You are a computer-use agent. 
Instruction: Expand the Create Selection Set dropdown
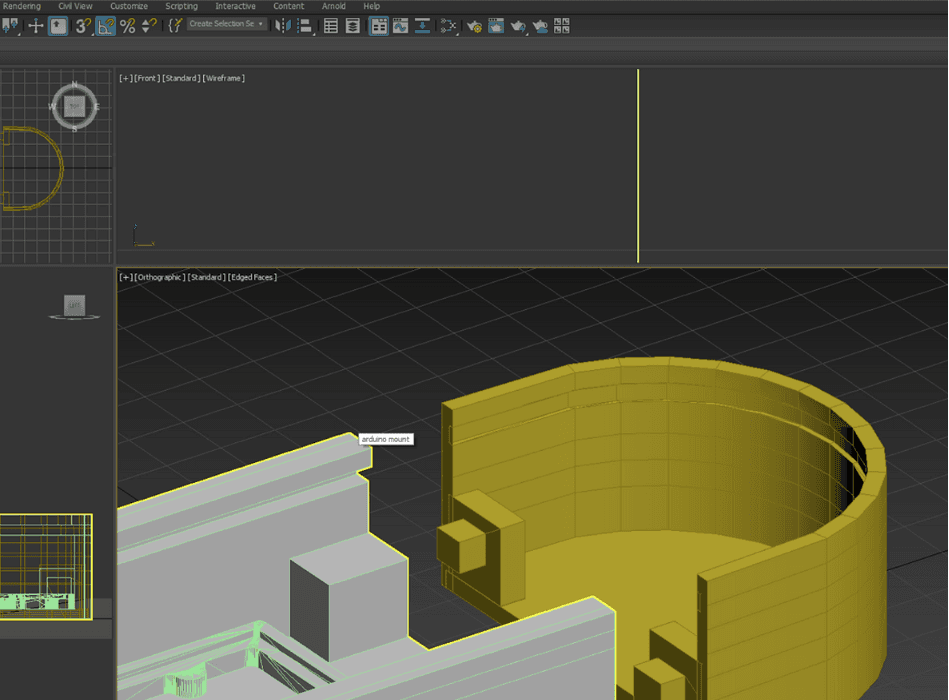(260, 24)
